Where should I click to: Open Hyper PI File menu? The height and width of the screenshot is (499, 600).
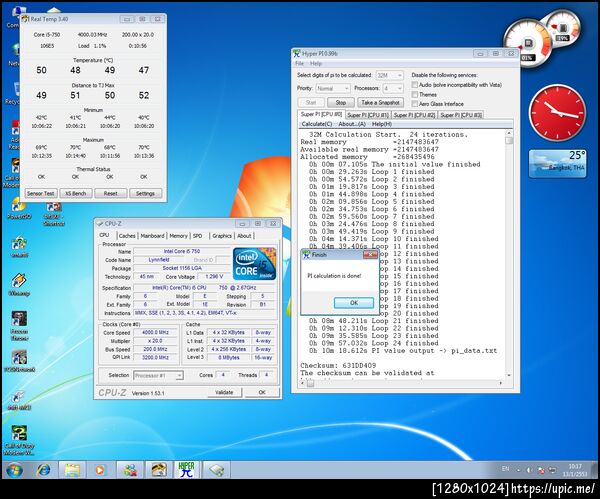pyautogui.click(x=300, y=64)
